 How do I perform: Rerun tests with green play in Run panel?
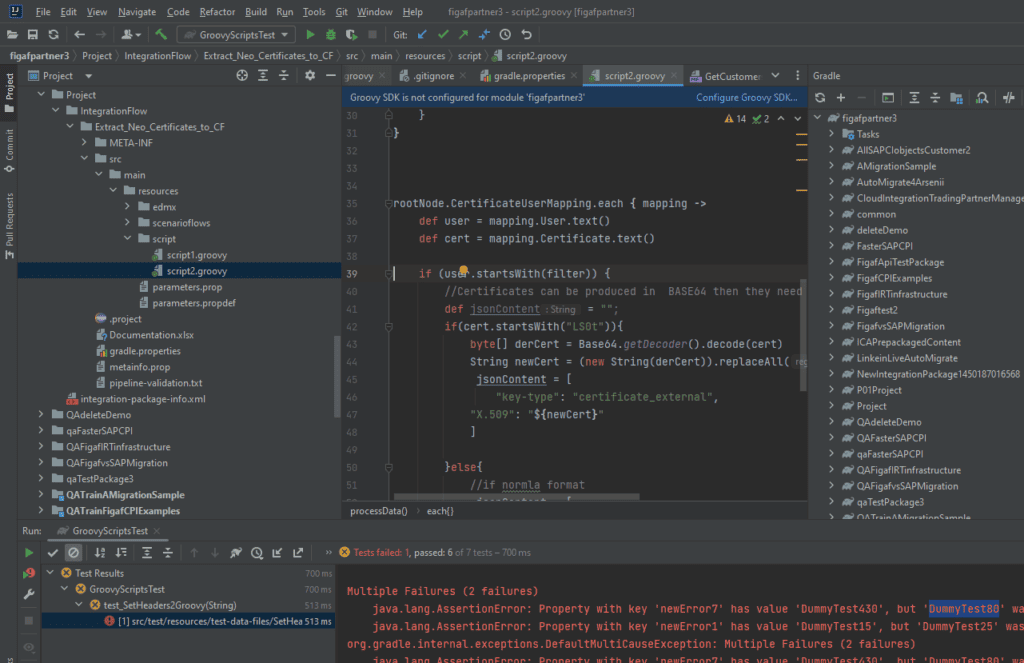[x=29, y=553]
